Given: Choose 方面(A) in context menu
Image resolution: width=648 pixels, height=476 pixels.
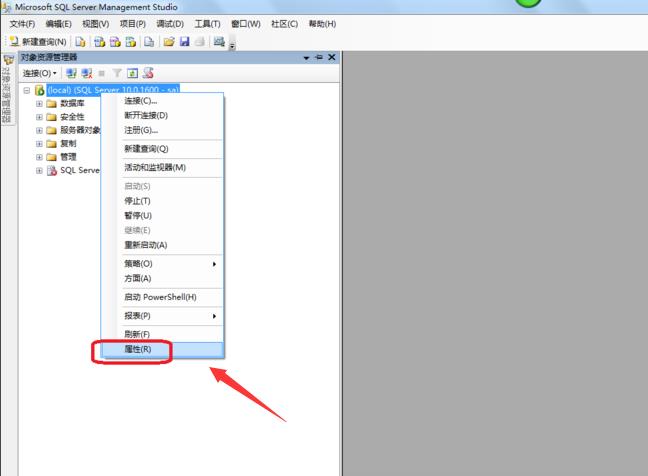Looking at the screenshot, I should tap(162, 278).
